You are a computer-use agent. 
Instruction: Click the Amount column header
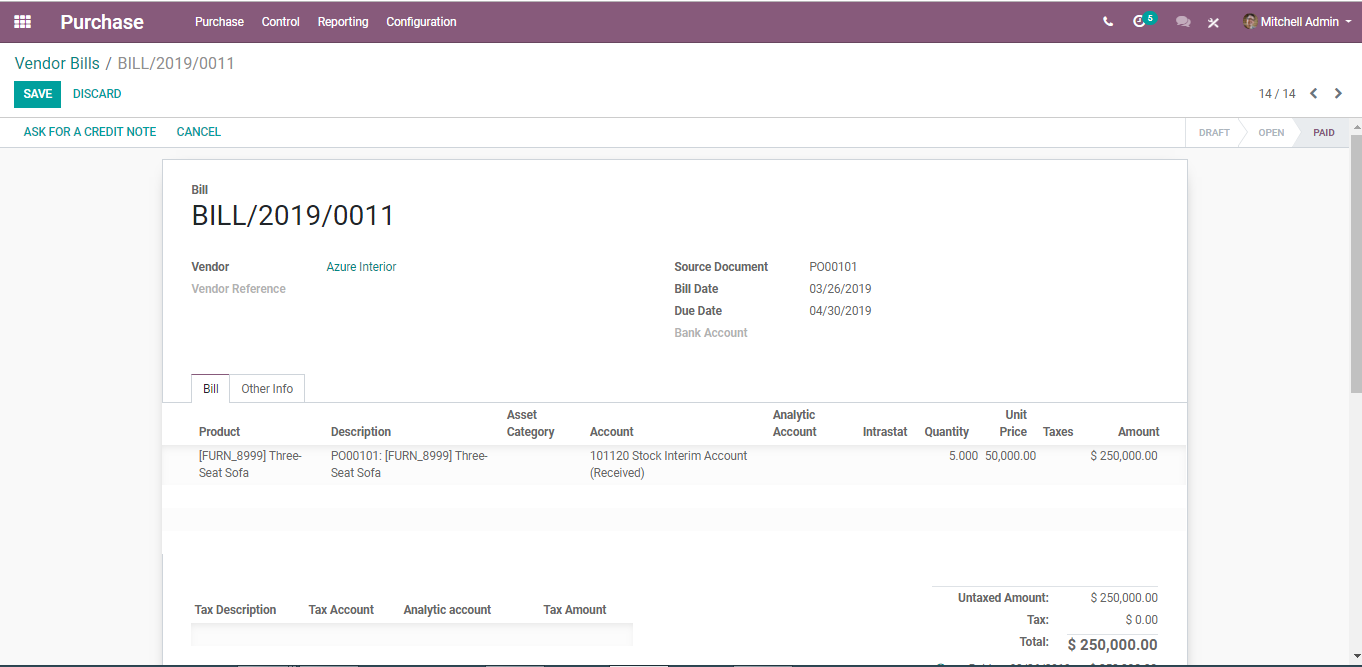click(x=1139, y=432)
